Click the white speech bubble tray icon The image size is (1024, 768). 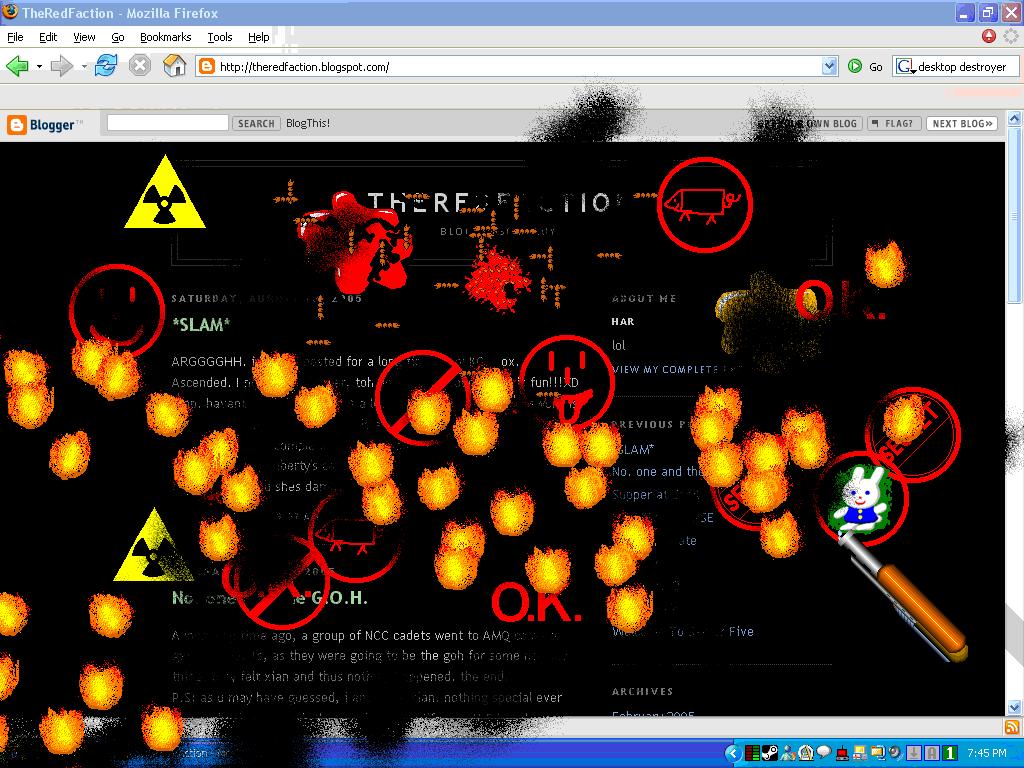click(x=824, y=753)
